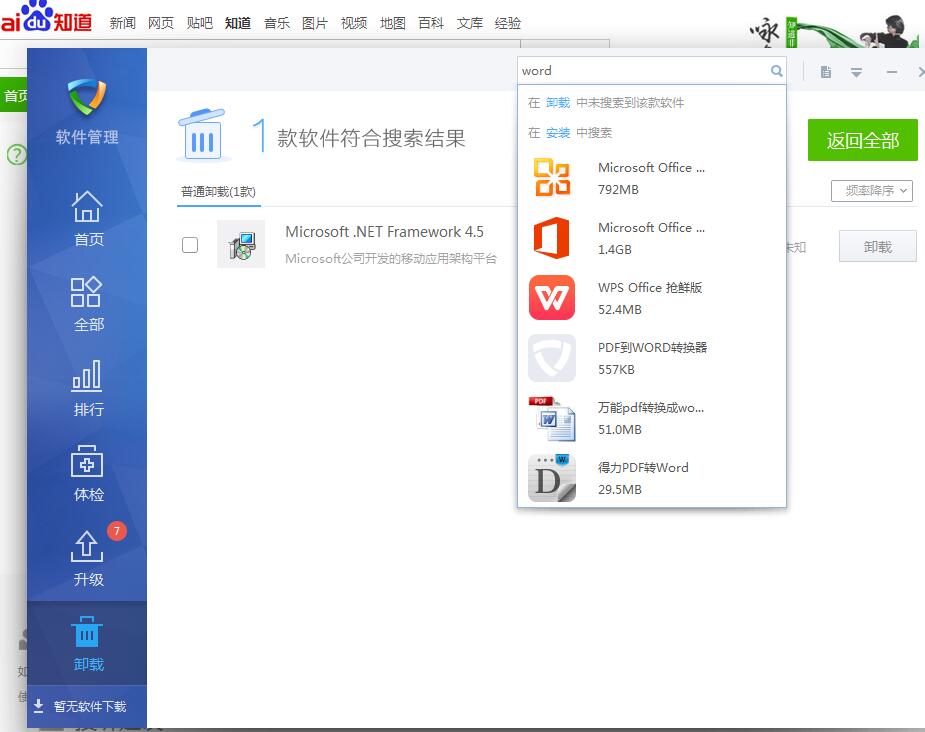This screenshot has width=925, height=732.
Task: Open the title bar dropdown menu arrow
Action: [856, 72]
